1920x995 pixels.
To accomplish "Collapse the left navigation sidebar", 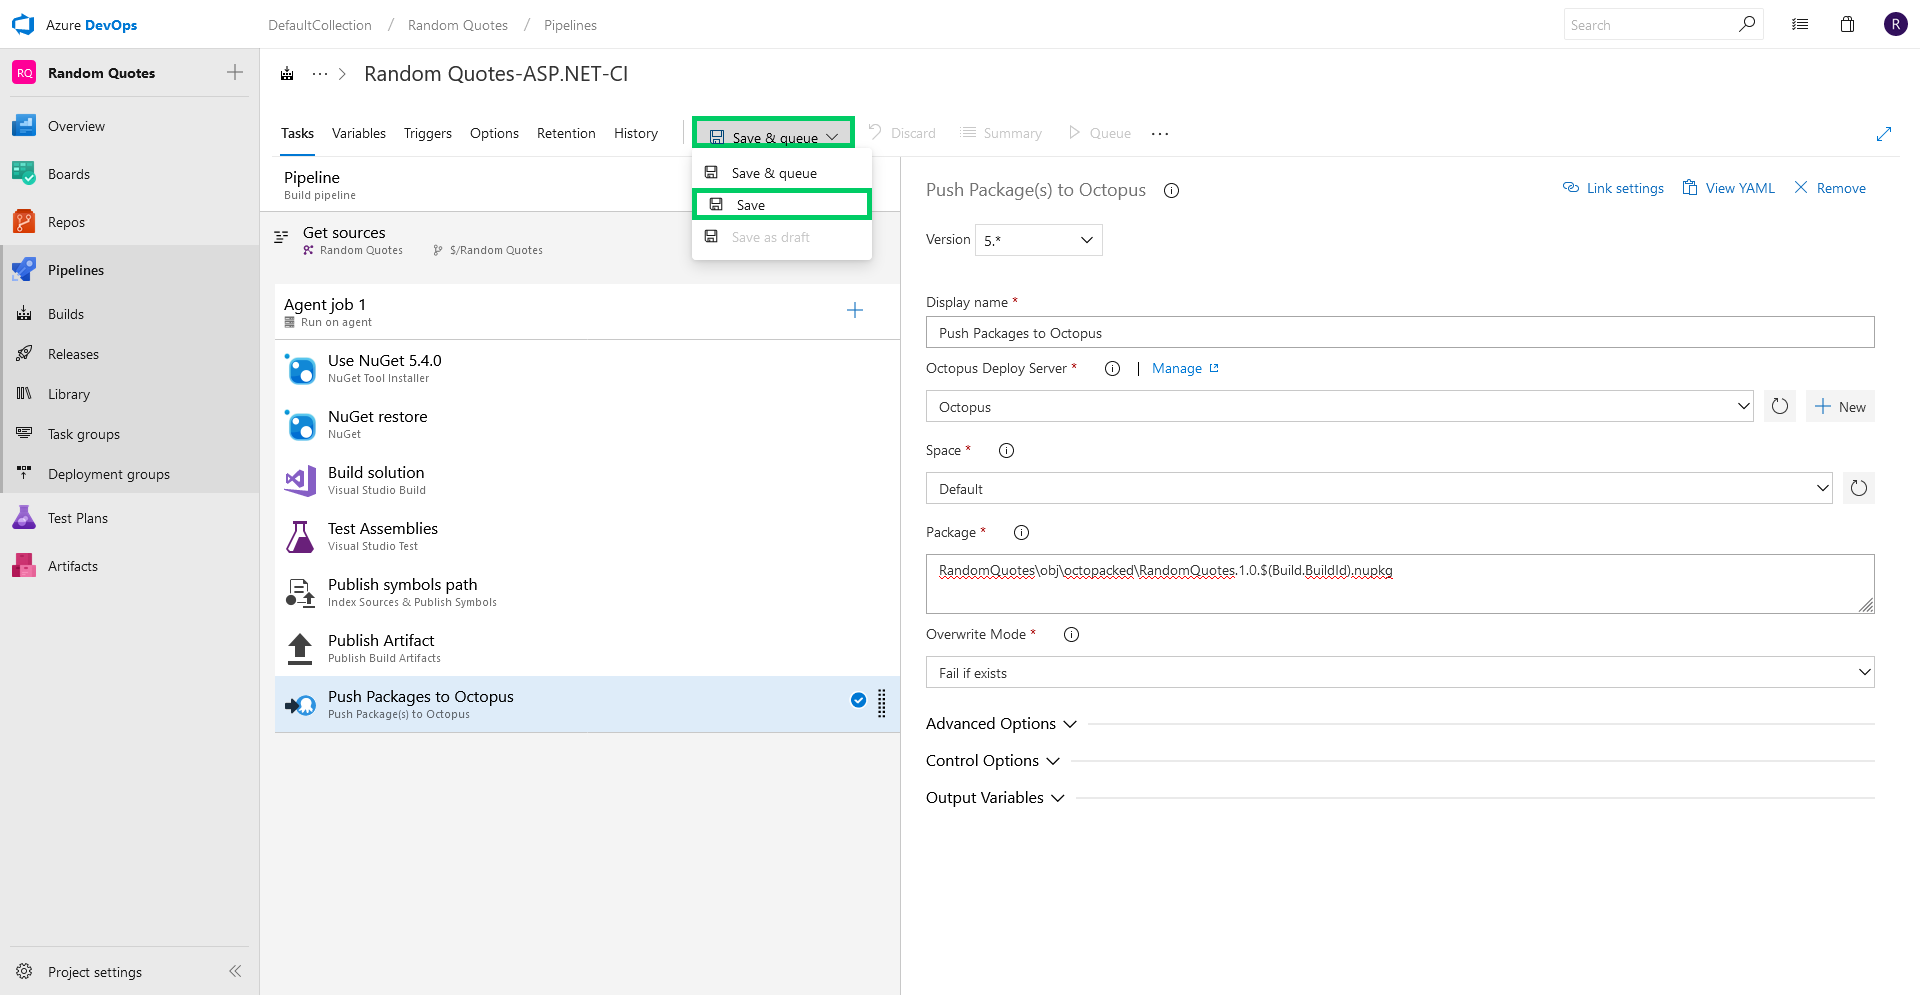I will [x=235, y=971].
